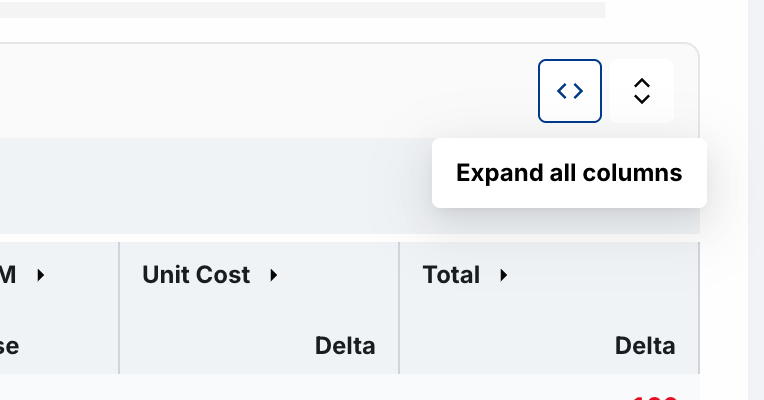
Task: Click the red value in Total Delta column
Action: 655,398
